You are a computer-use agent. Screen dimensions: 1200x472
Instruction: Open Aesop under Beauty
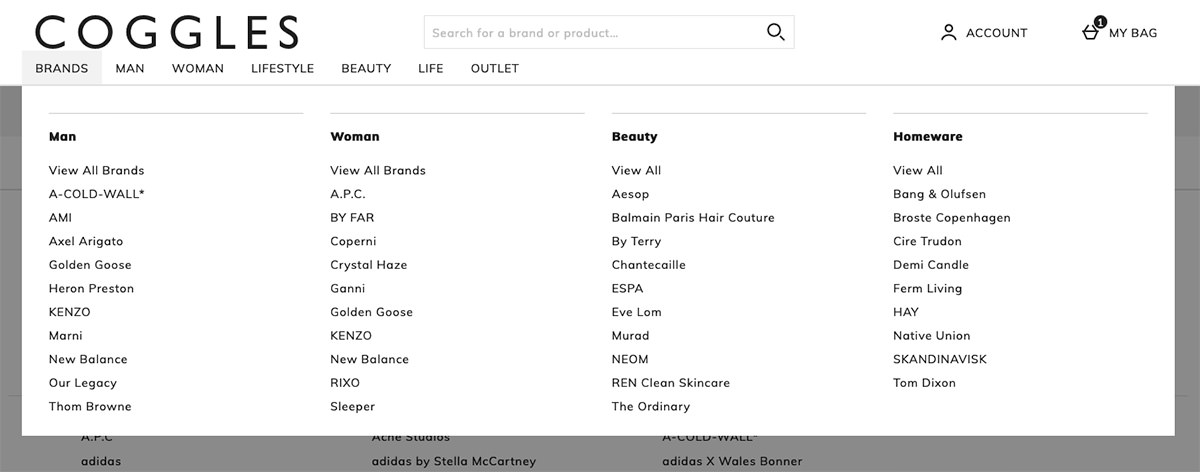coord(630,194)
